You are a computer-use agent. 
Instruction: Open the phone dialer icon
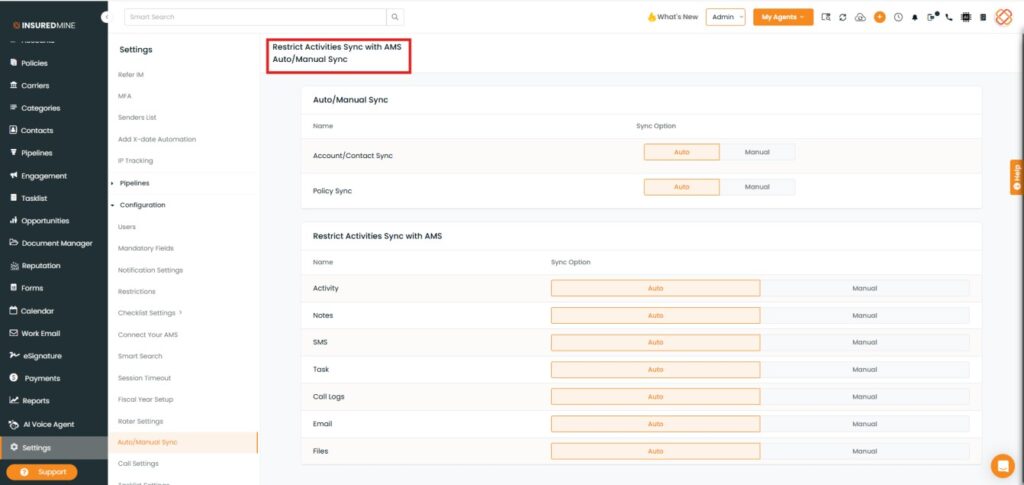click(x=949, y=17)
